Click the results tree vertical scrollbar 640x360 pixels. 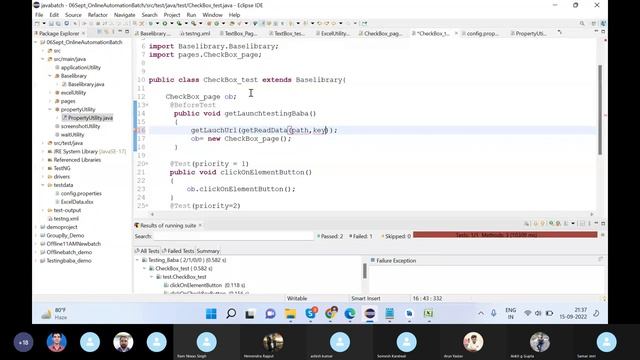tap(364, 271)
